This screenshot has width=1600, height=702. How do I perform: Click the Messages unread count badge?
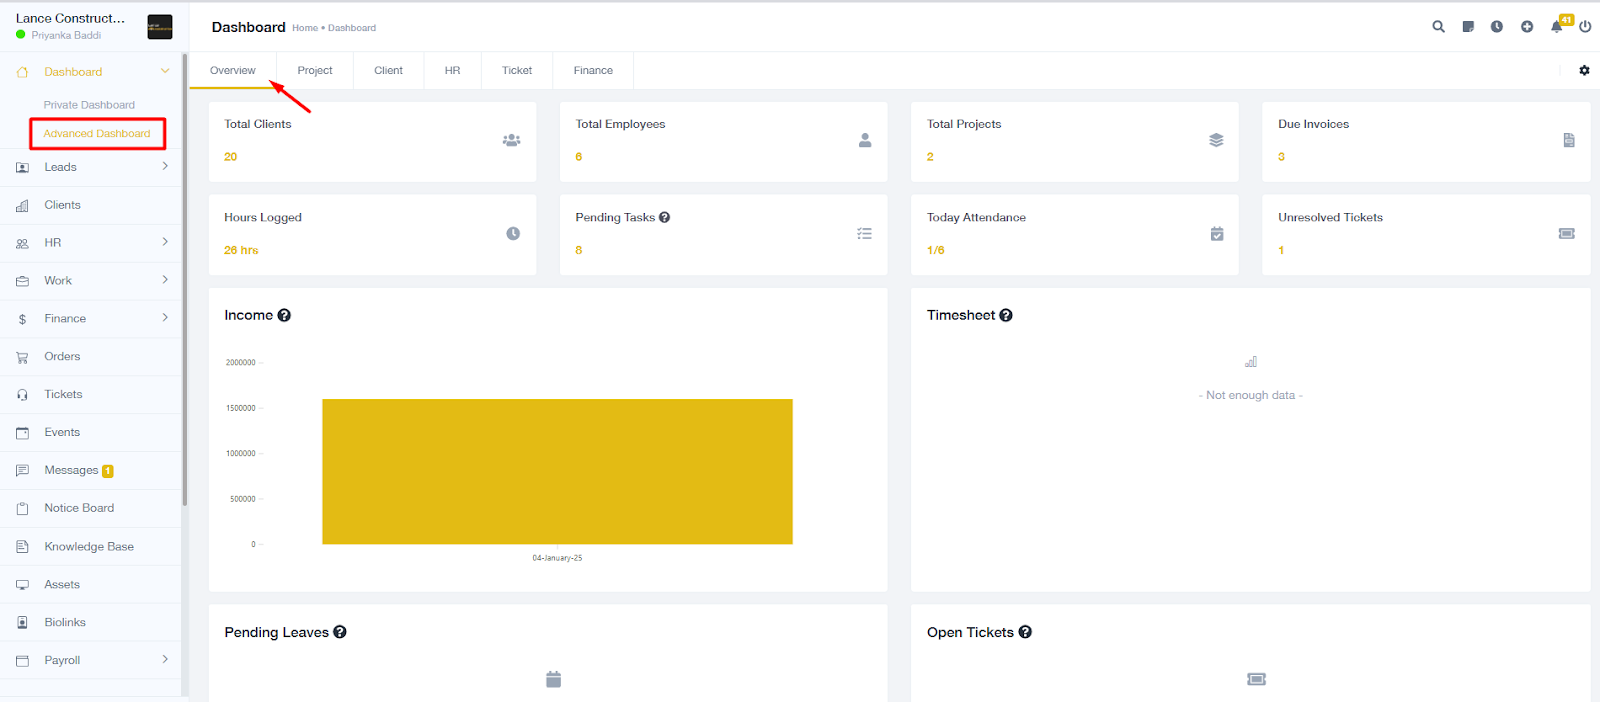tap(108, 471)
